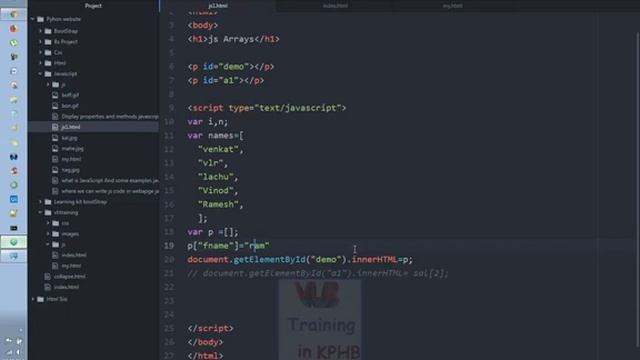The width and height of the screenshot is (640, 360).
Task: Click the blue code editor taskbar icon
Action: coord(13,199)
